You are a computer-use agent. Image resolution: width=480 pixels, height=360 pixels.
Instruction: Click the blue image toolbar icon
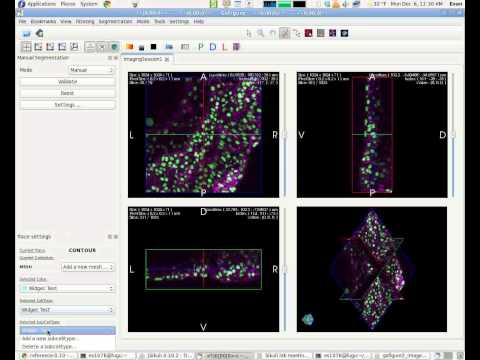pos(169,47)
